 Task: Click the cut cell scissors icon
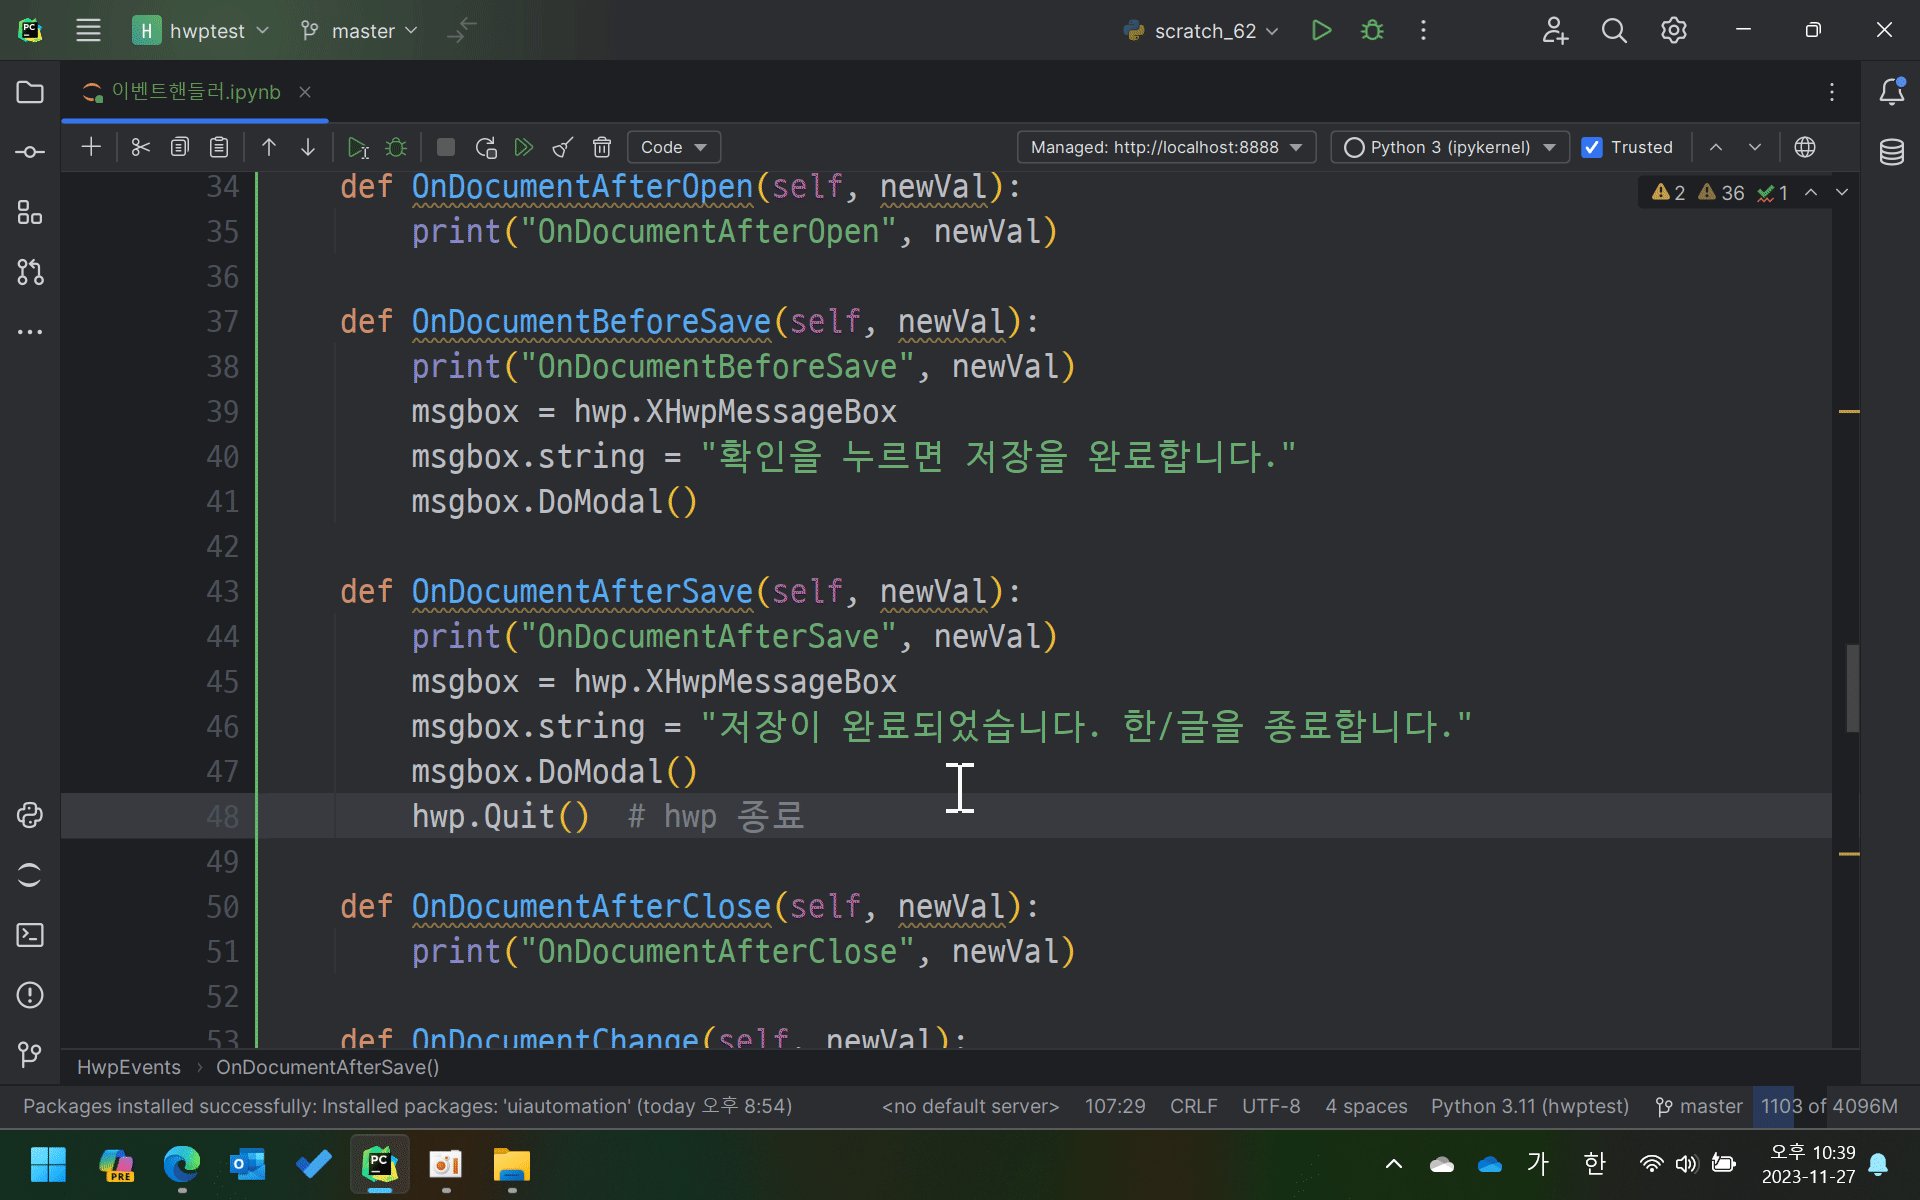(140, 147)
